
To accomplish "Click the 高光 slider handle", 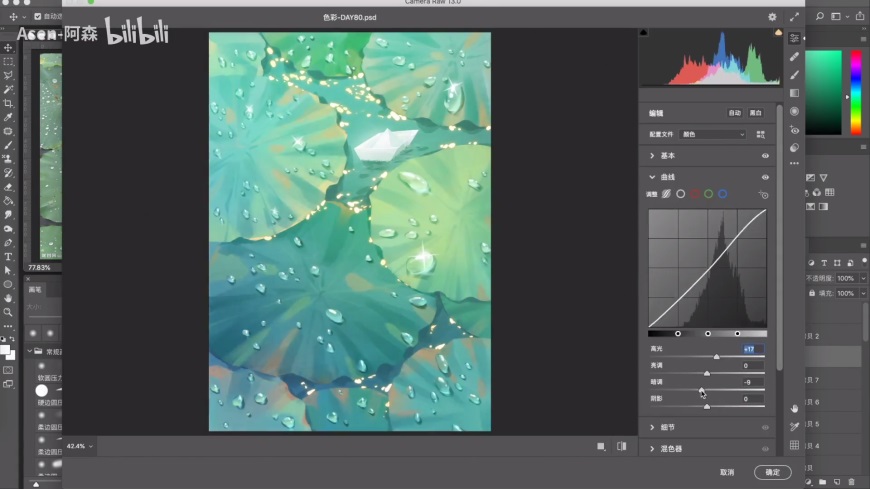I will click(x=716, y=356).
